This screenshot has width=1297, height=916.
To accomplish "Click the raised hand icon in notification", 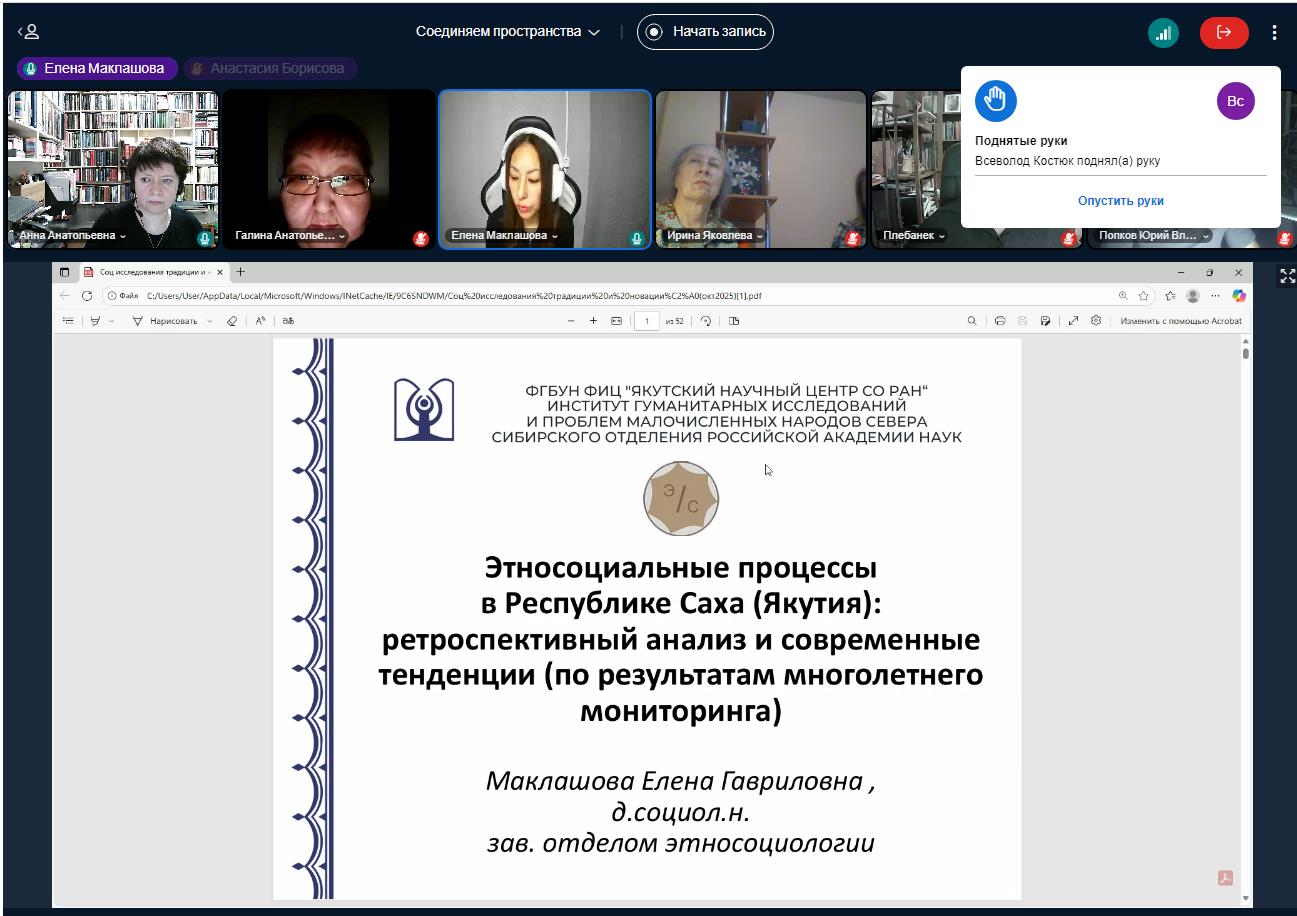I will (995, 101).
